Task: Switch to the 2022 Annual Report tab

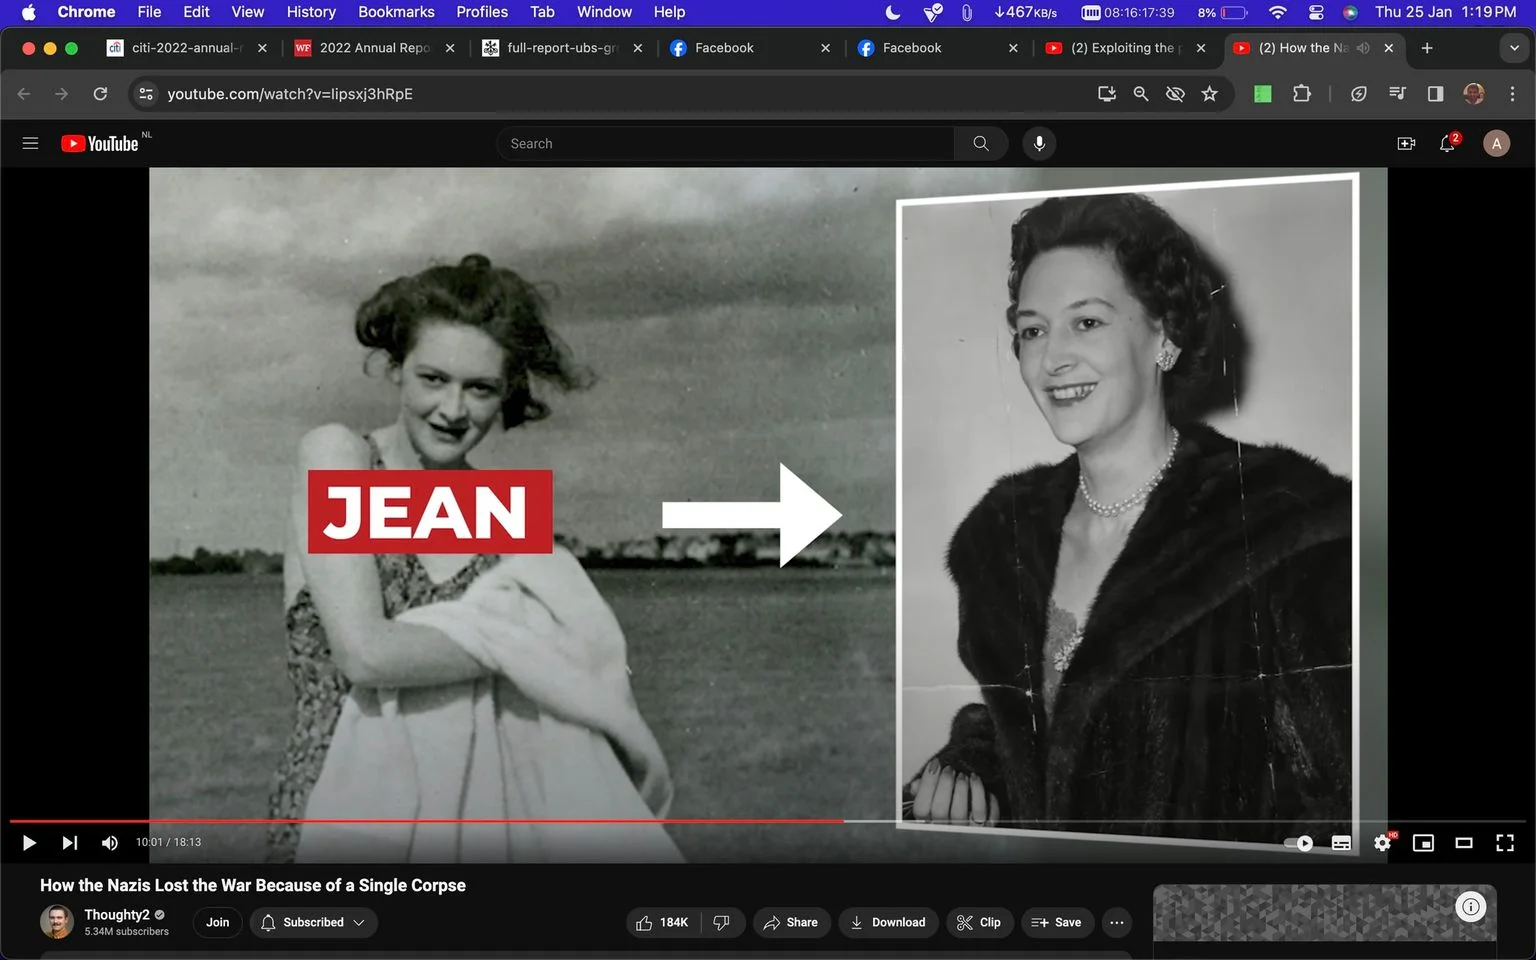Action: pos(375,48)
